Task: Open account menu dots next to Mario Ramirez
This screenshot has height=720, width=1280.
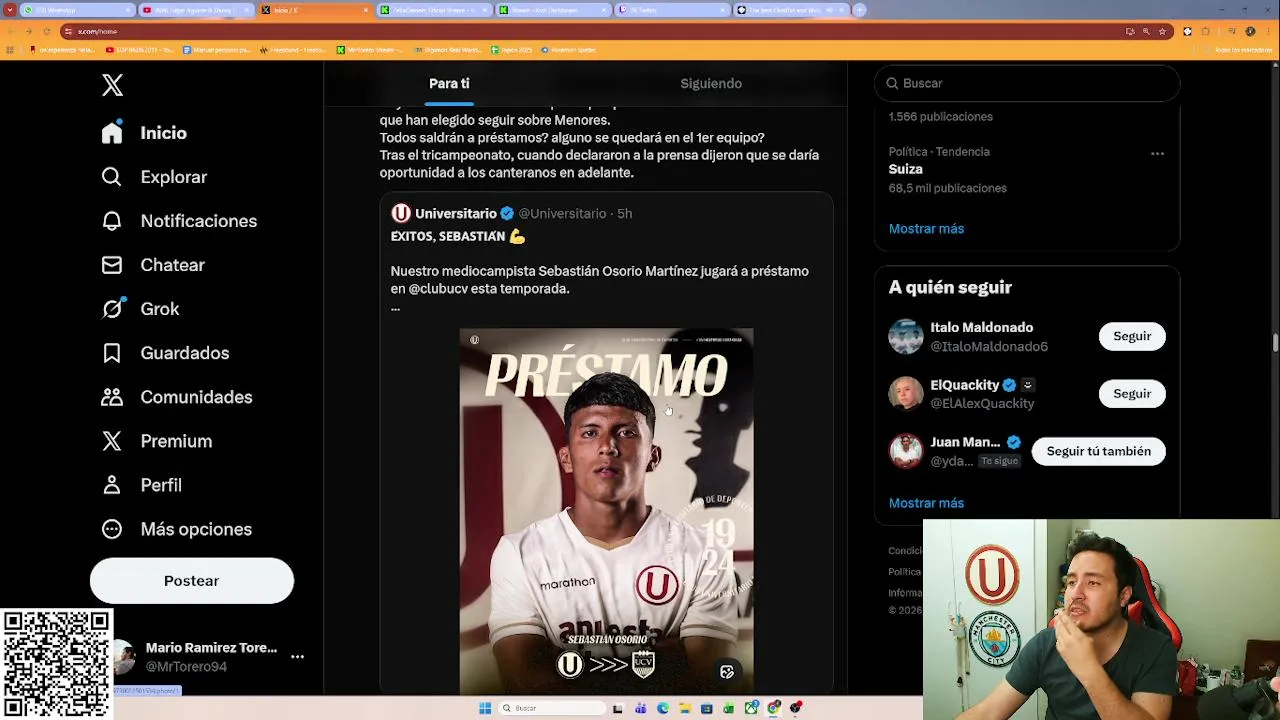Action: pos(297,657)
